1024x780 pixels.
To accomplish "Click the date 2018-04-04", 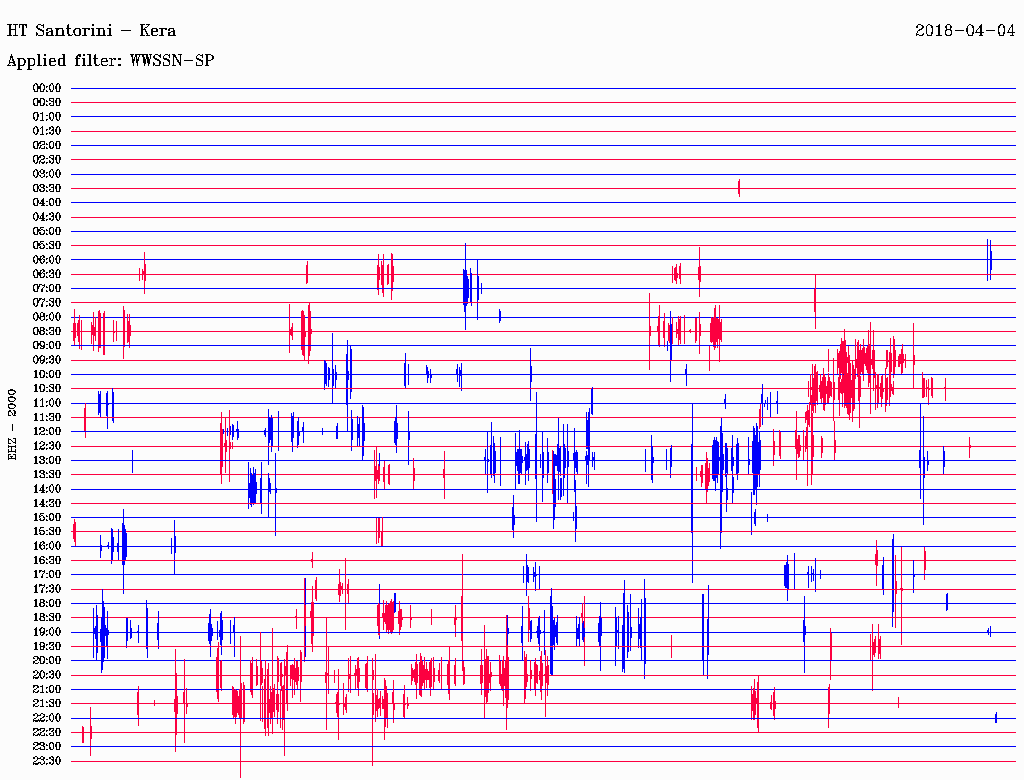I will click(965, 30).
